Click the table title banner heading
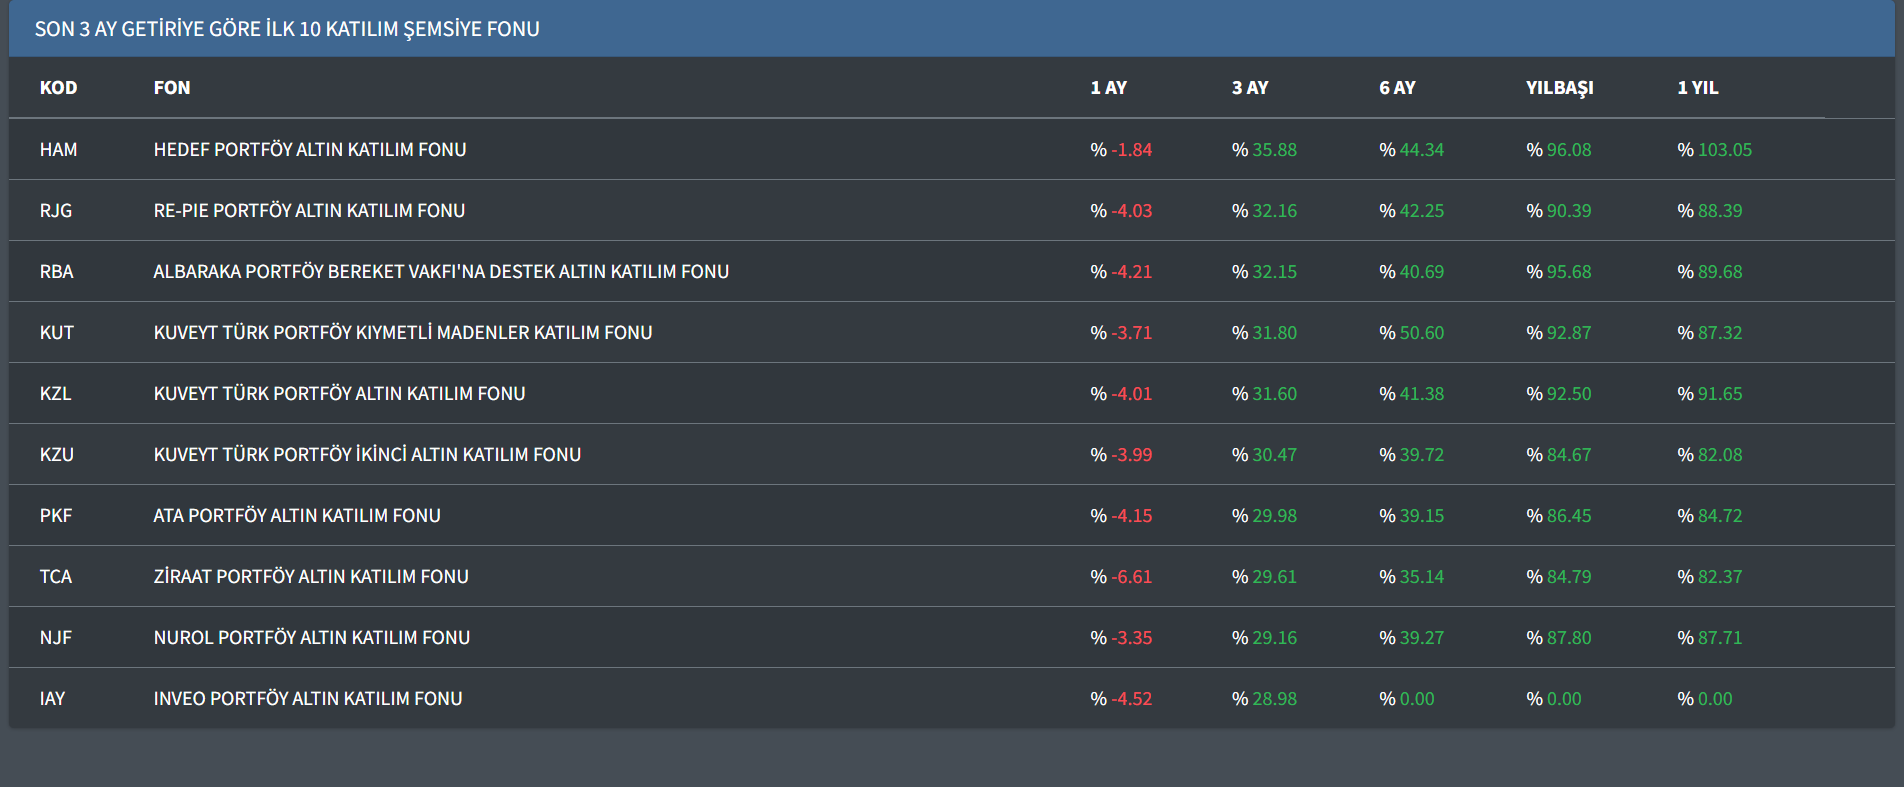Viewport: 1904px width, 787px height. 287,29
